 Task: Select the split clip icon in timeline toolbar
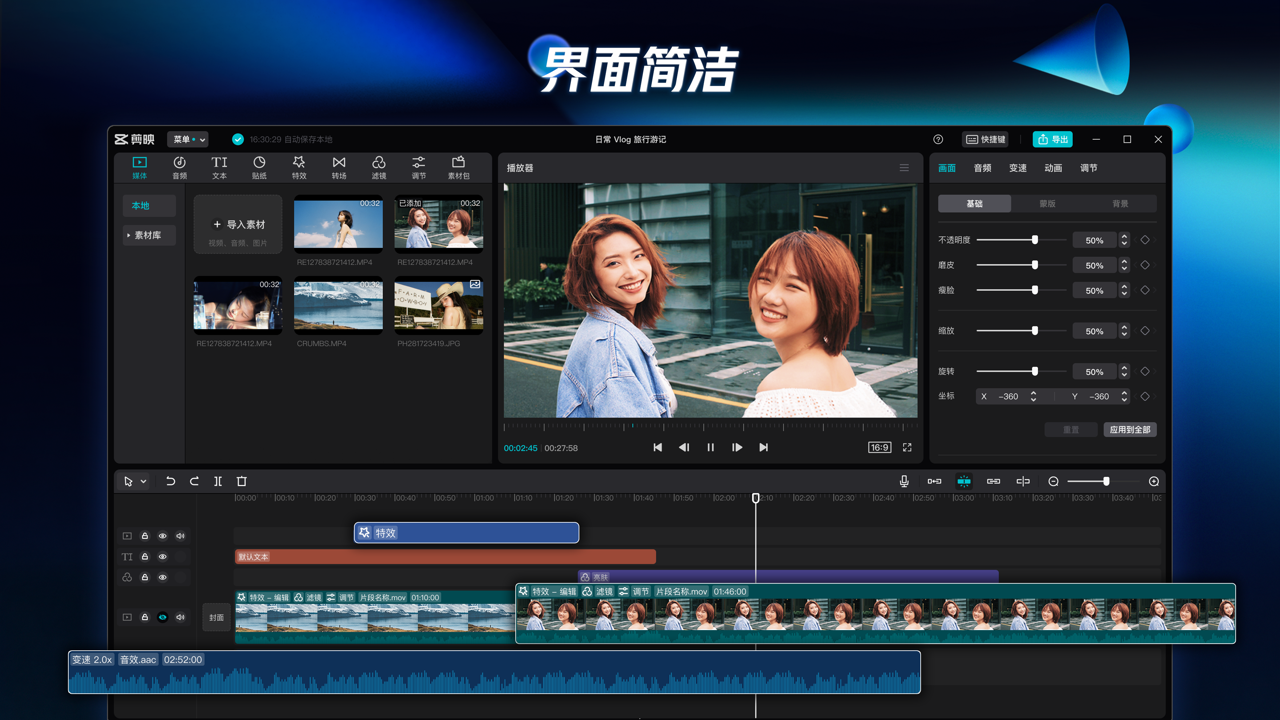[x=218, y=481]
